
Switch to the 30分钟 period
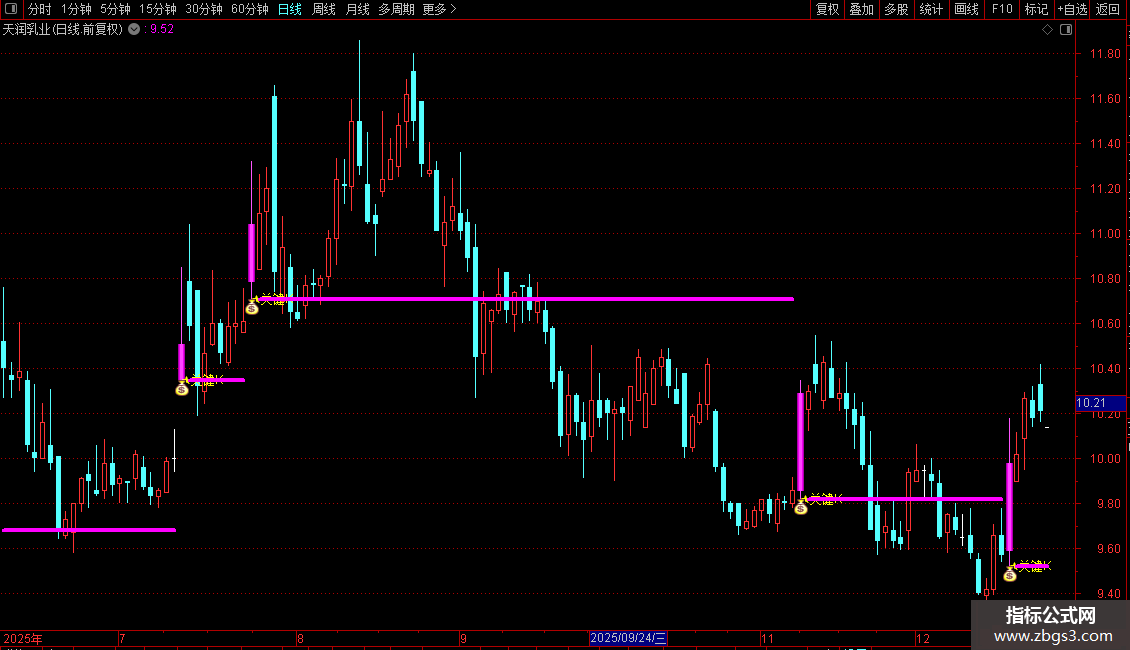(204, 9)
